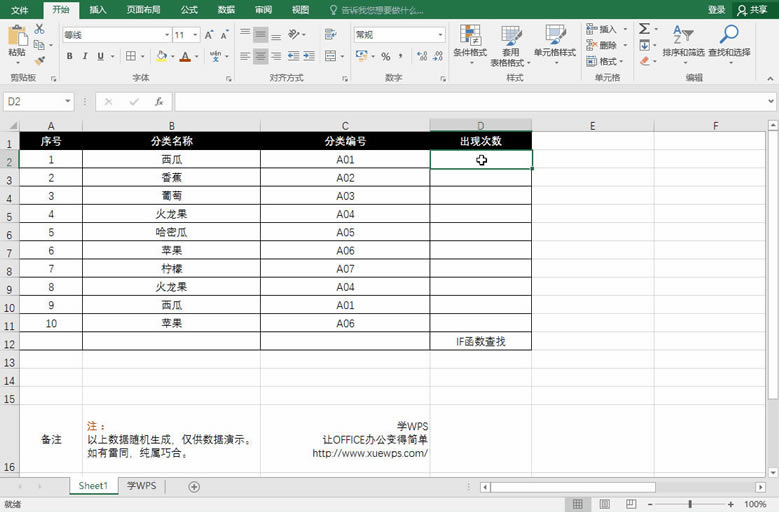Add a new sheet with plus
Image resolution: width=779 pixels, height=512 pixels.
(x=194, y=487)
